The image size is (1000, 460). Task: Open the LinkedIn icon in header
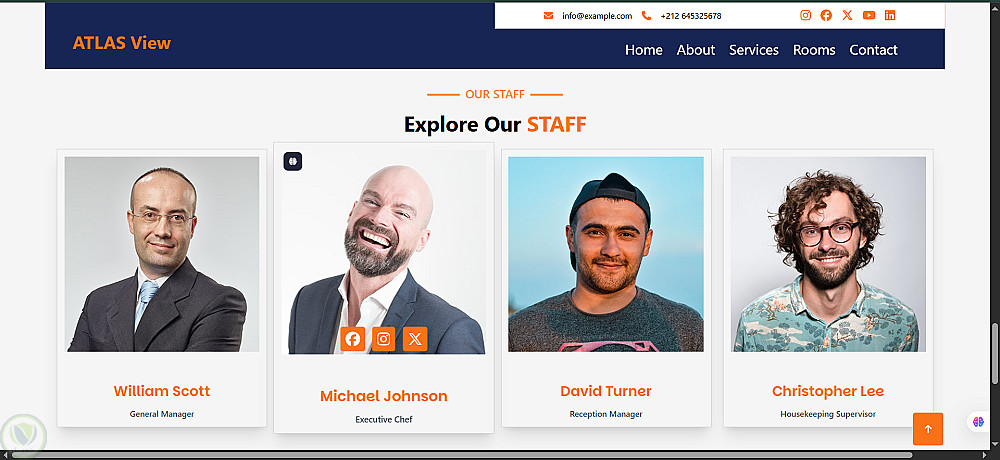[x=890, y=15]
